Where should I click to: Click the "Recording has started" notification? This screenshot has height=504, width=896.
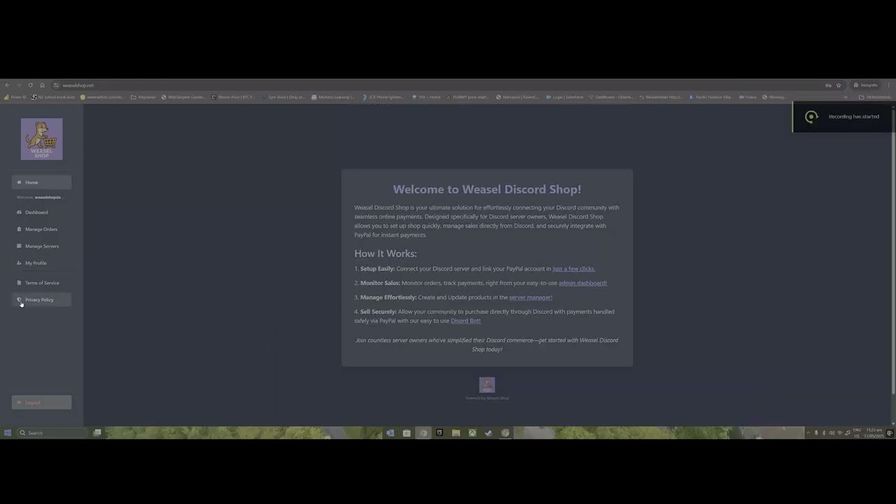click(844, 117)
